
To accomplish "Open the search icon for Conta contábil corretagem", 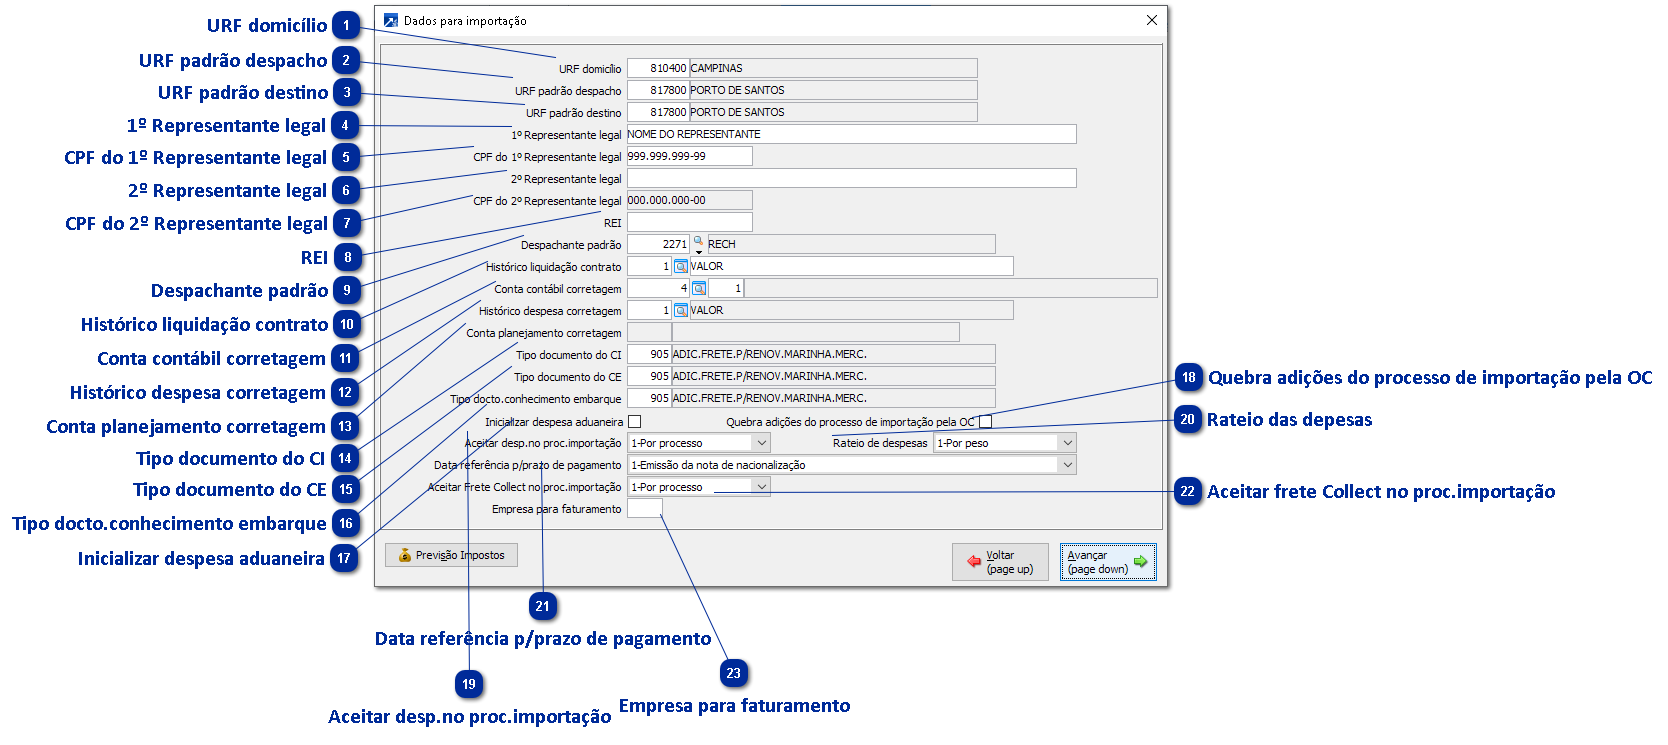I will [699, 288].
